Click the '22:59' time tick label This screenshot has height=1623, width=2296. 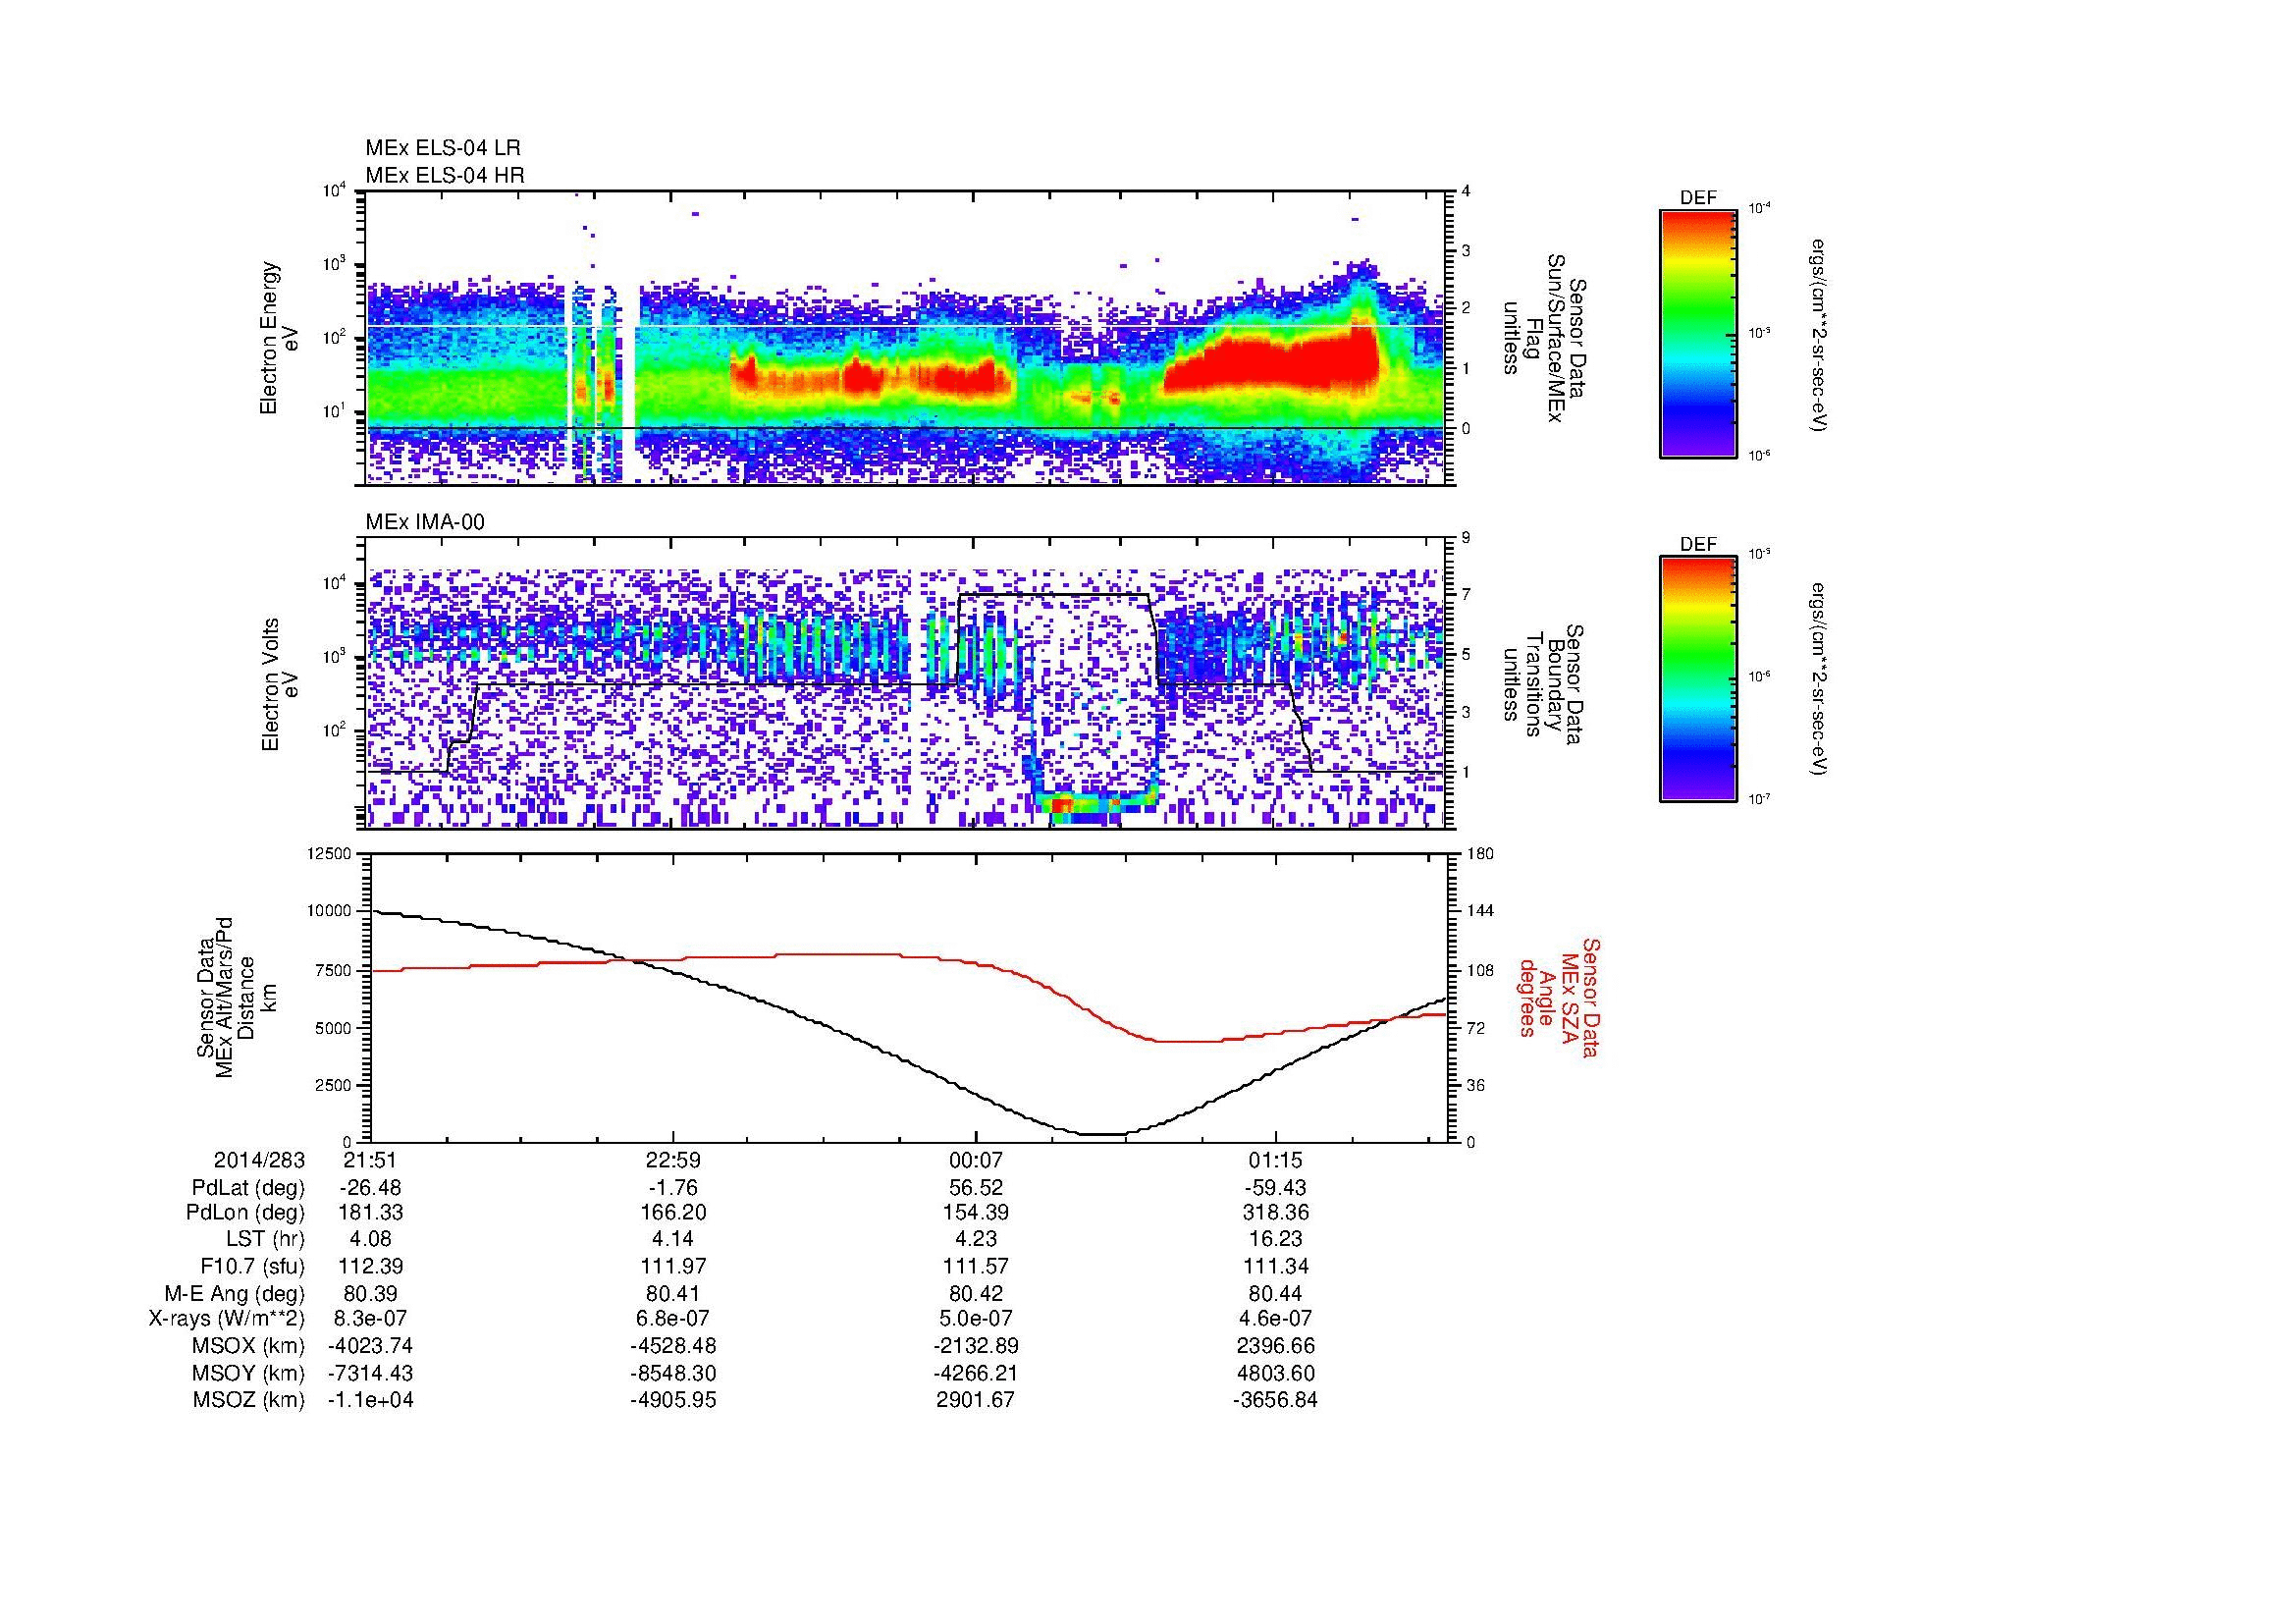tap(673, 1160)
